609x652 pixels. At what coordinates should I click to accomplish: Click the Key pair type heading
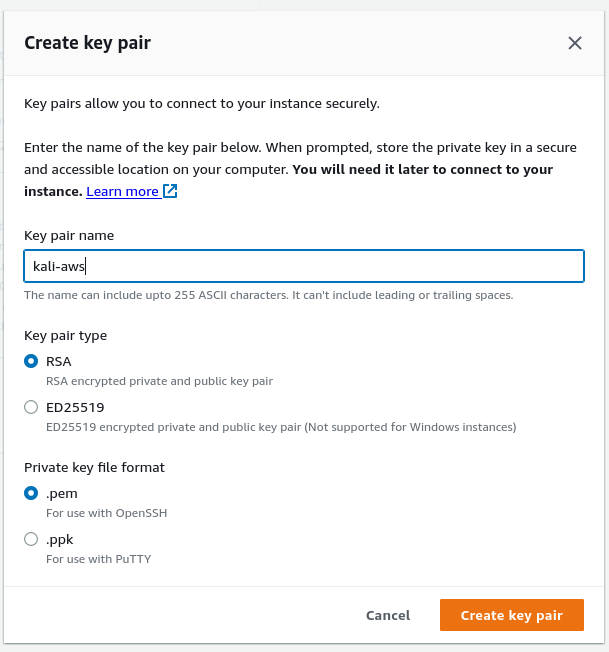click(65, 335)
